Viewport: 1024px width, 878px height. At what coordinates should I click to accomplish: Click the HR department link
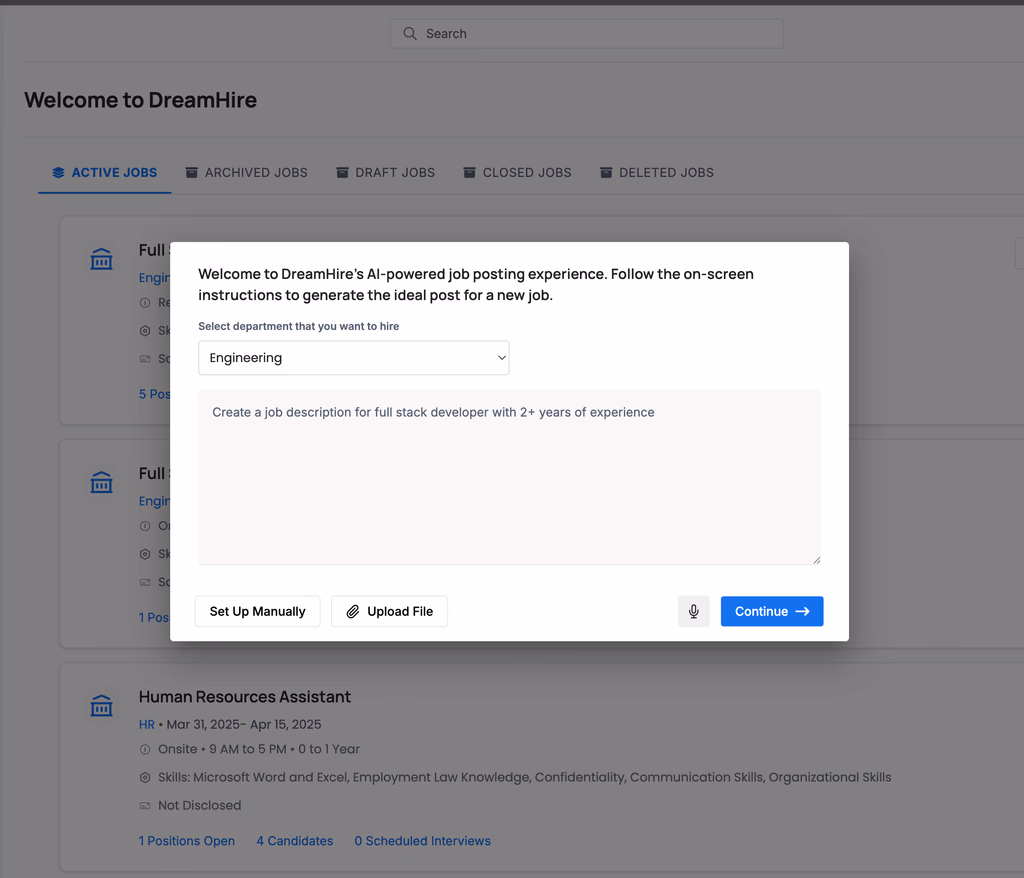147,724
